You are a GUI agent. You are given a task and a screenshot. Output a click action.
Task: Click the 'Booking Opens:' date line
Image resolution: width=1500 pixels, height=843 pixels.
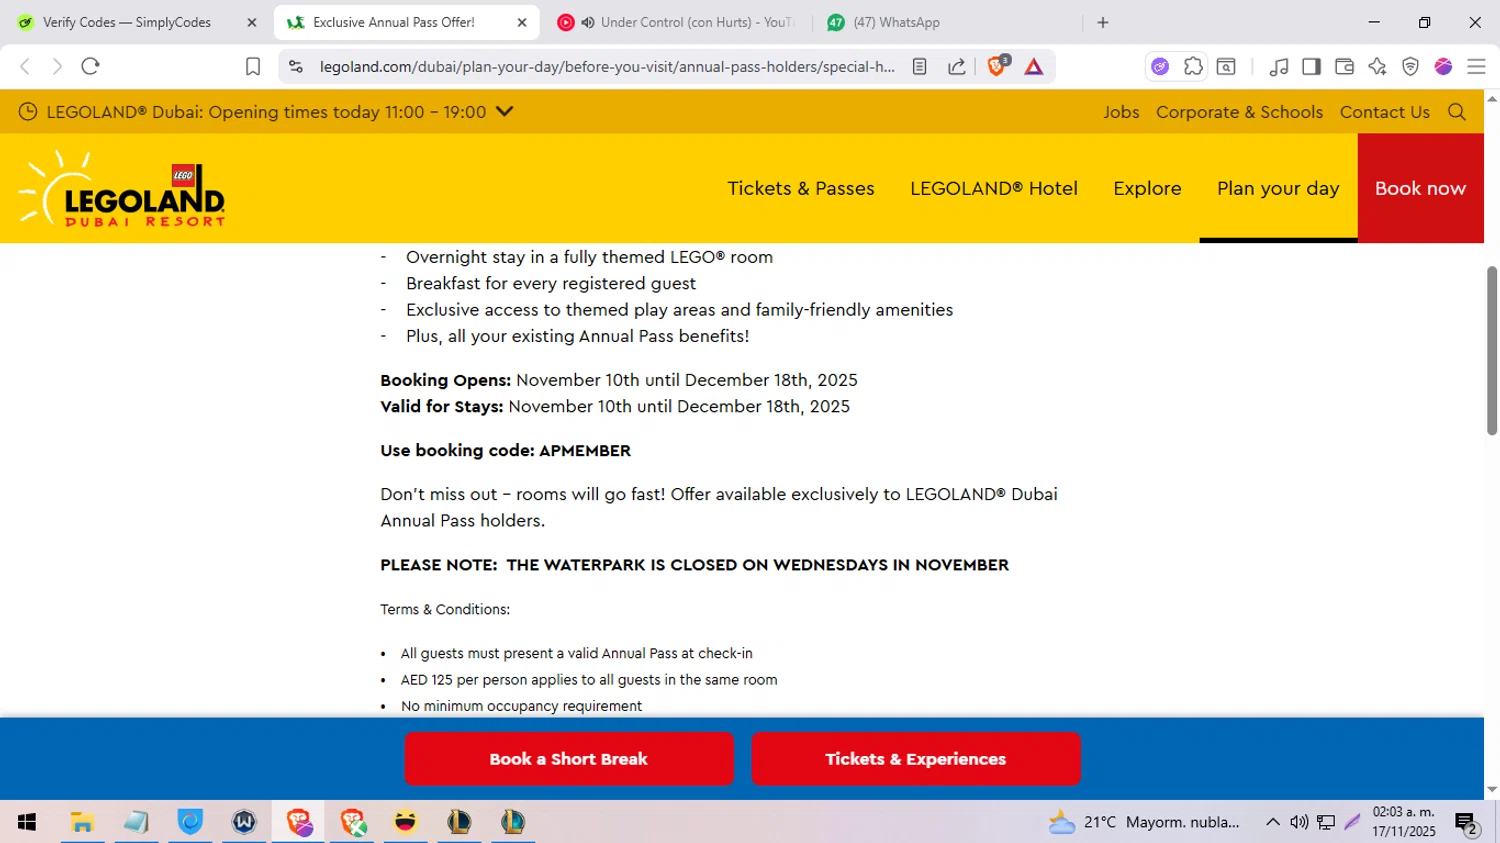point(619,380)
